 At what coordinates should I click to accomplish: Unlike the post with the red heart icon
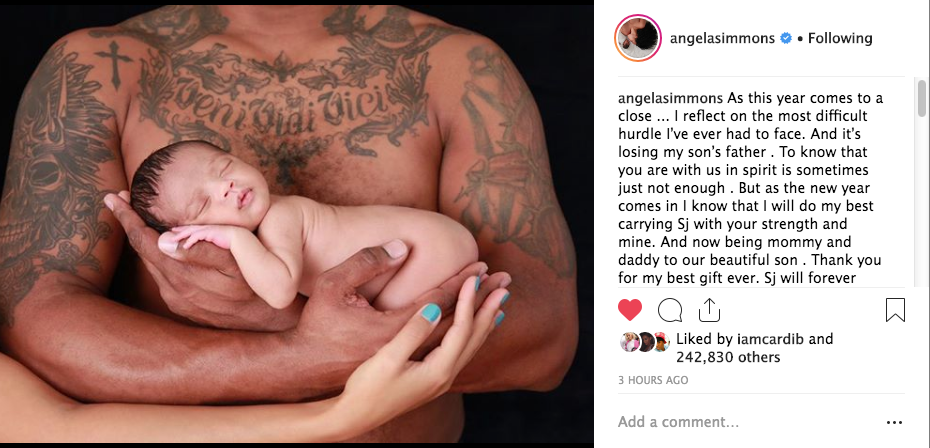pos(630,310)
